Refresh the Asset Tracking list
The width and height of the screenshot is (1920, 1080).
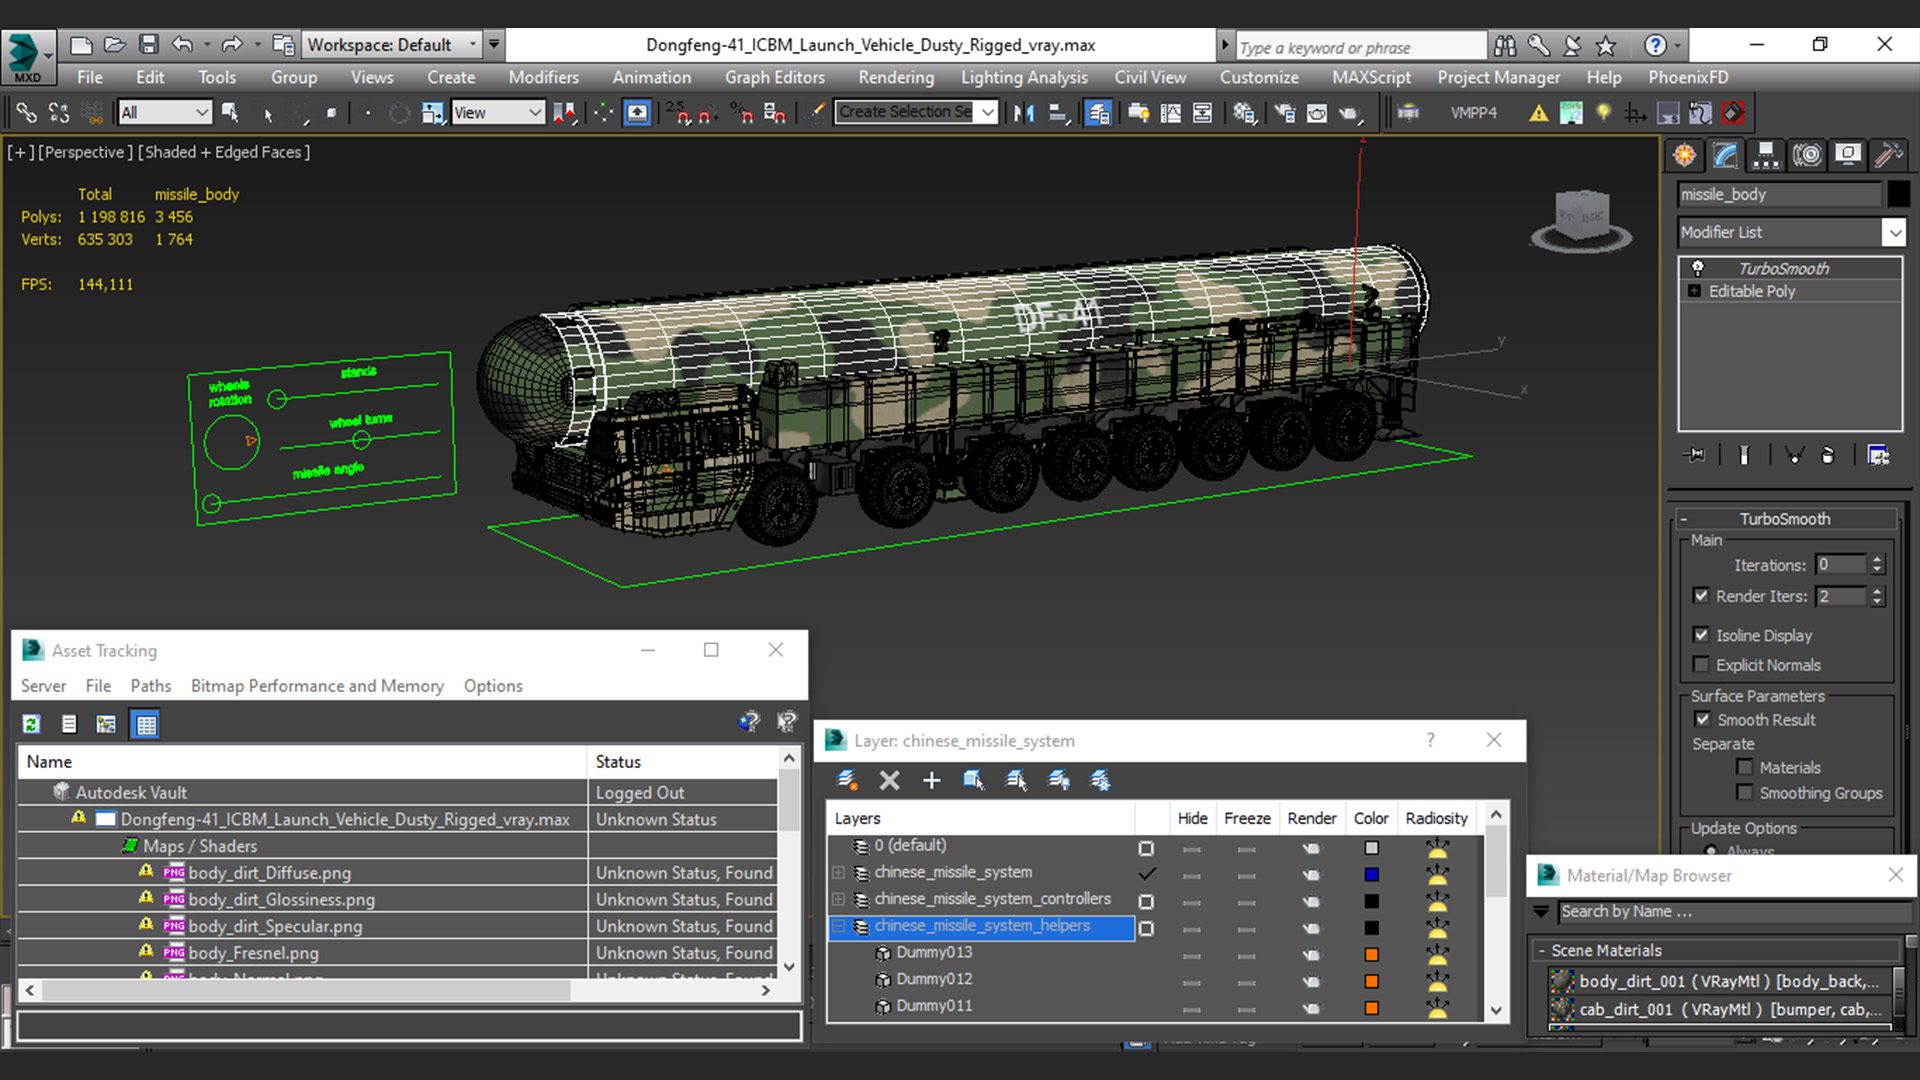[x=32, y=724]
